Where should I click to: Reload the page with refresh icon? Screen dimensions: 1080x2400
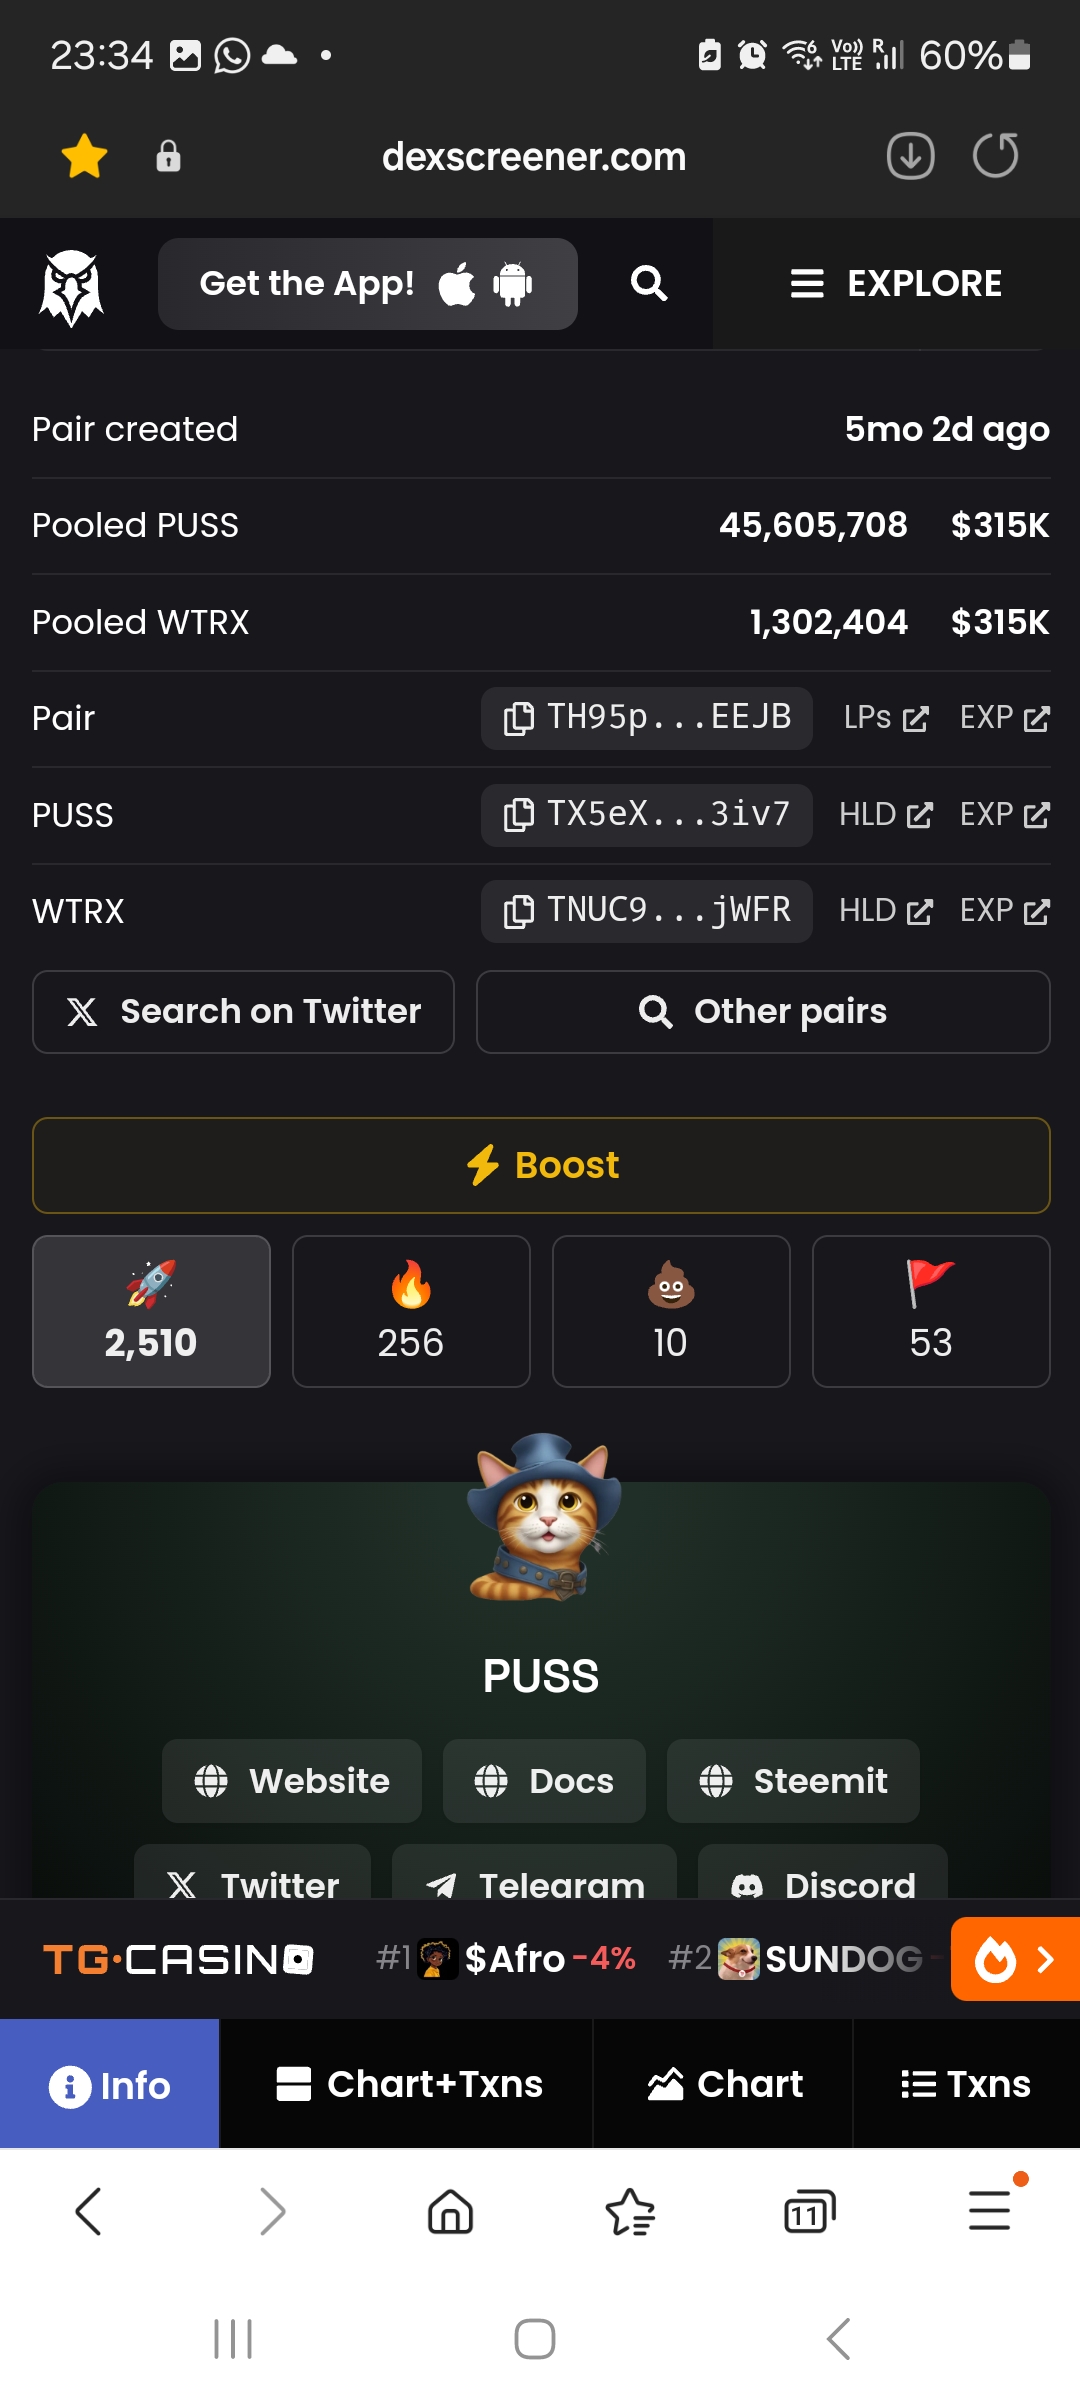[996, 156]
